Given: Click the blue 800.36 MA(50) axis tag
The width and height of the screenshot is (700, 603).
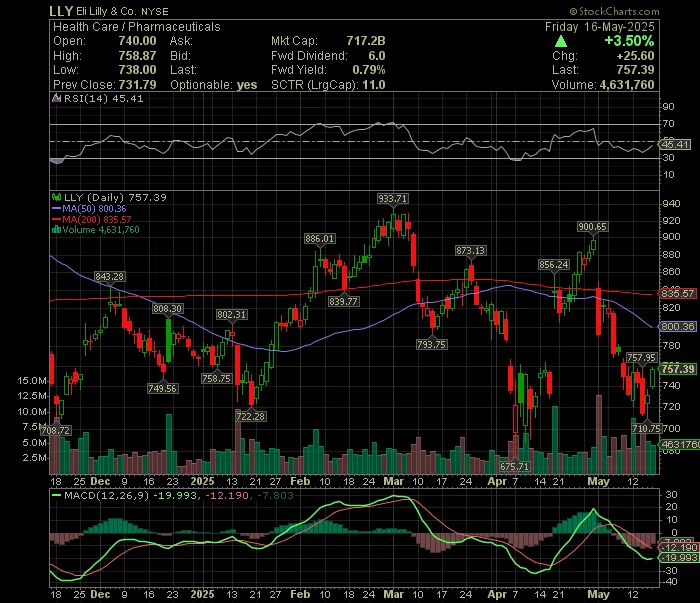Looking at the screenshot, I should [678, 326].
